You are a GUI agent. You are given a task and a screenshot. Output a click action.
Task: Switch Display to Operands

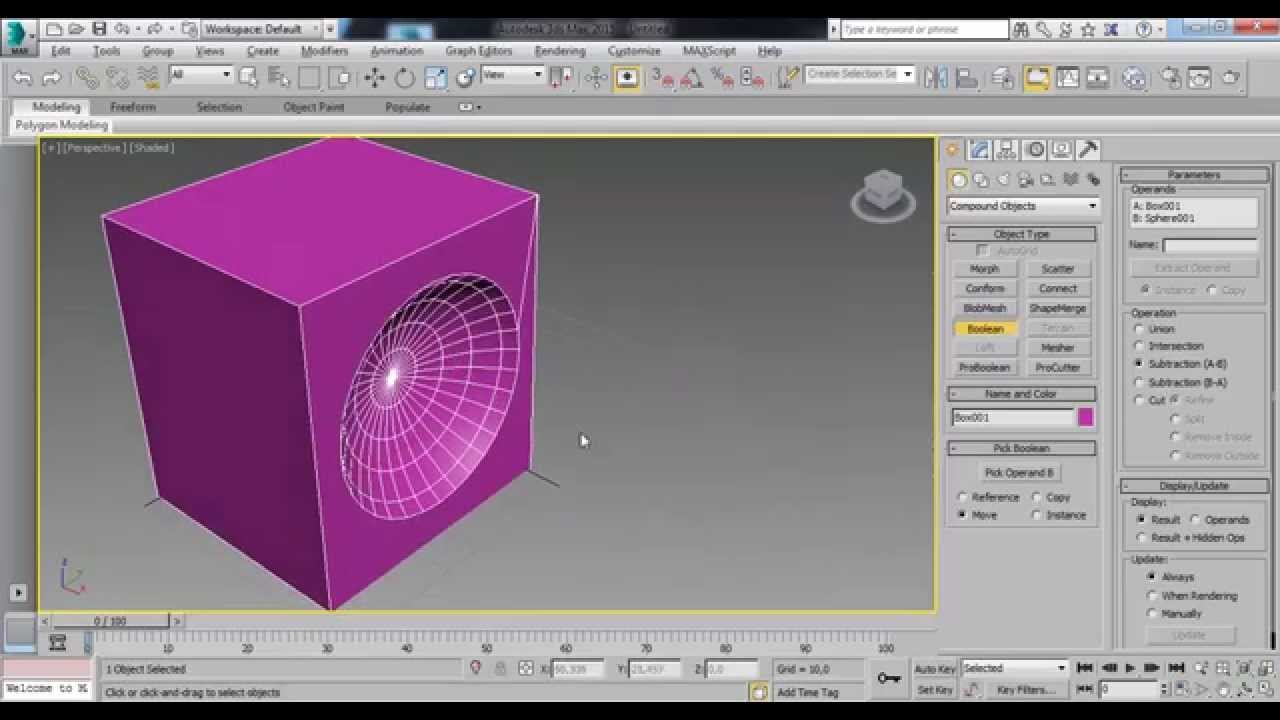pos(1196,519)
